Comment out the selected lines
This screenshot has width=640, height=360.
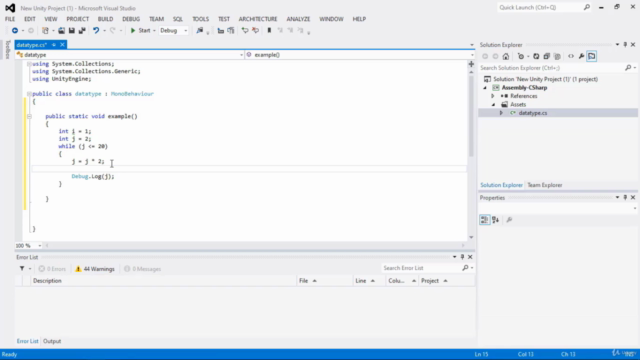pos(245,31)
